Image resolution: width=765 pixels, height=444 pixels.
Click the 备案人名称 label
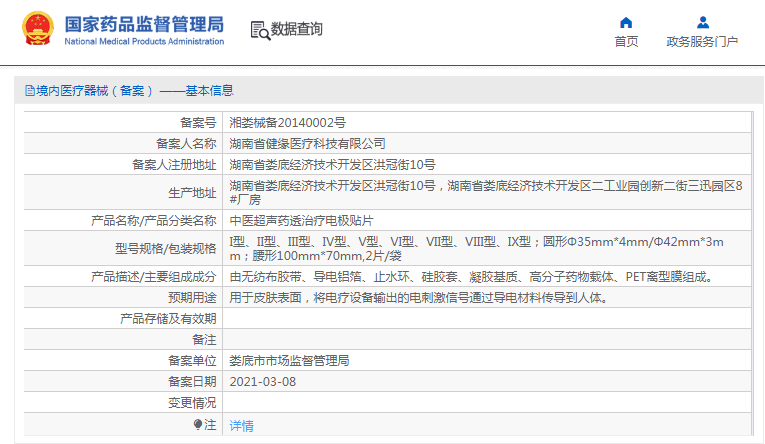point(186,143)
